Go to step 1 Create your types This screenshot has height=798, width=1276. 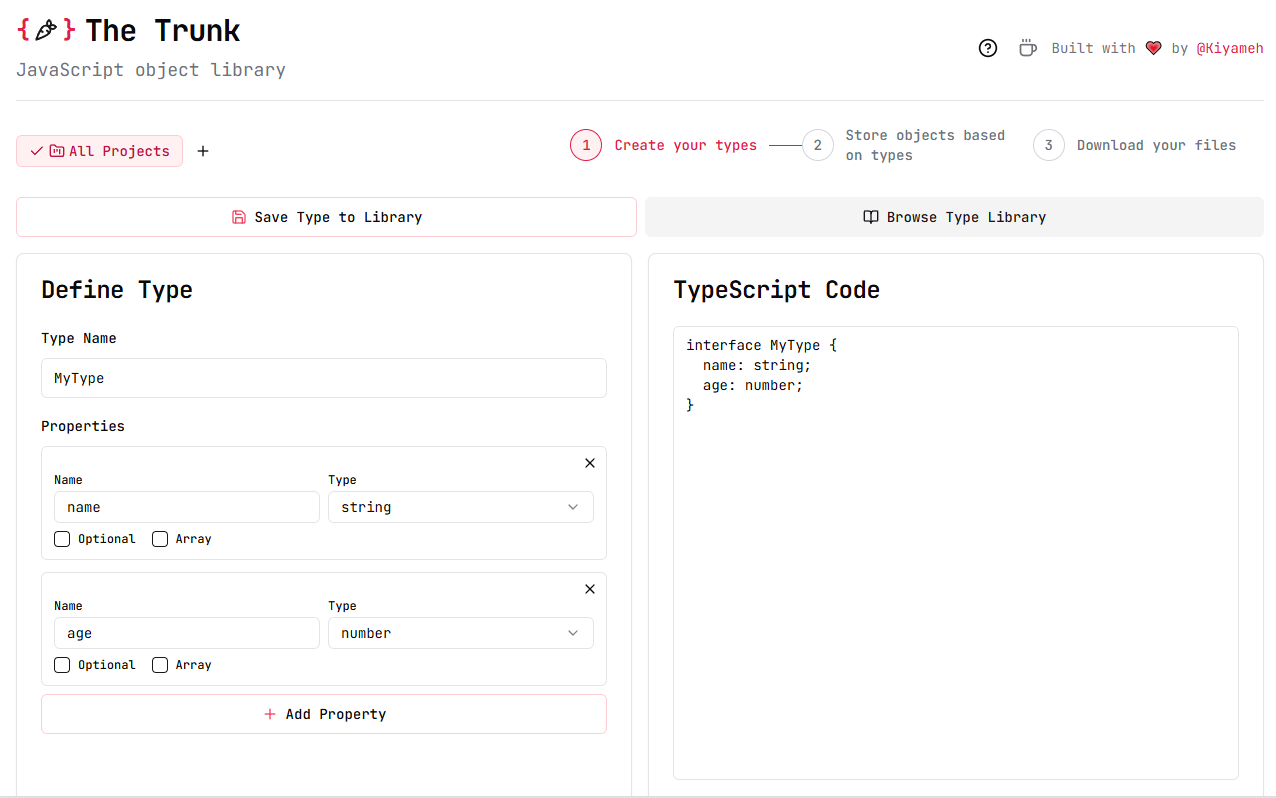664,145
